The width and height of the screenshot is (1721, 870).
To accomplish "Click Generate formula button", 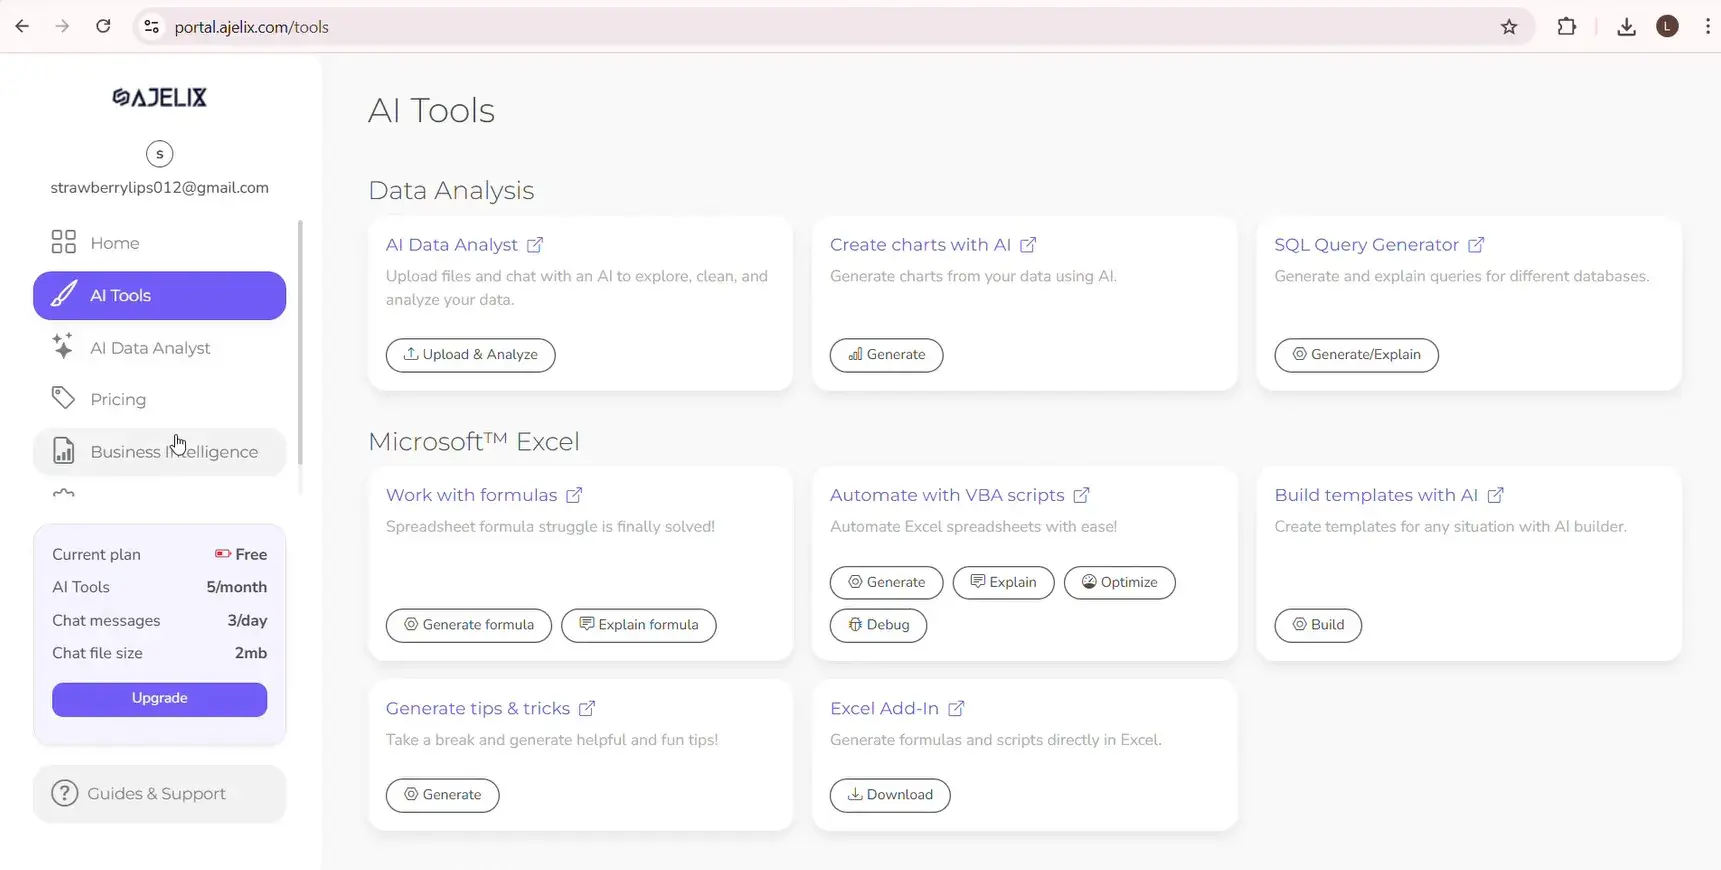I will click(x=468, y=625).
